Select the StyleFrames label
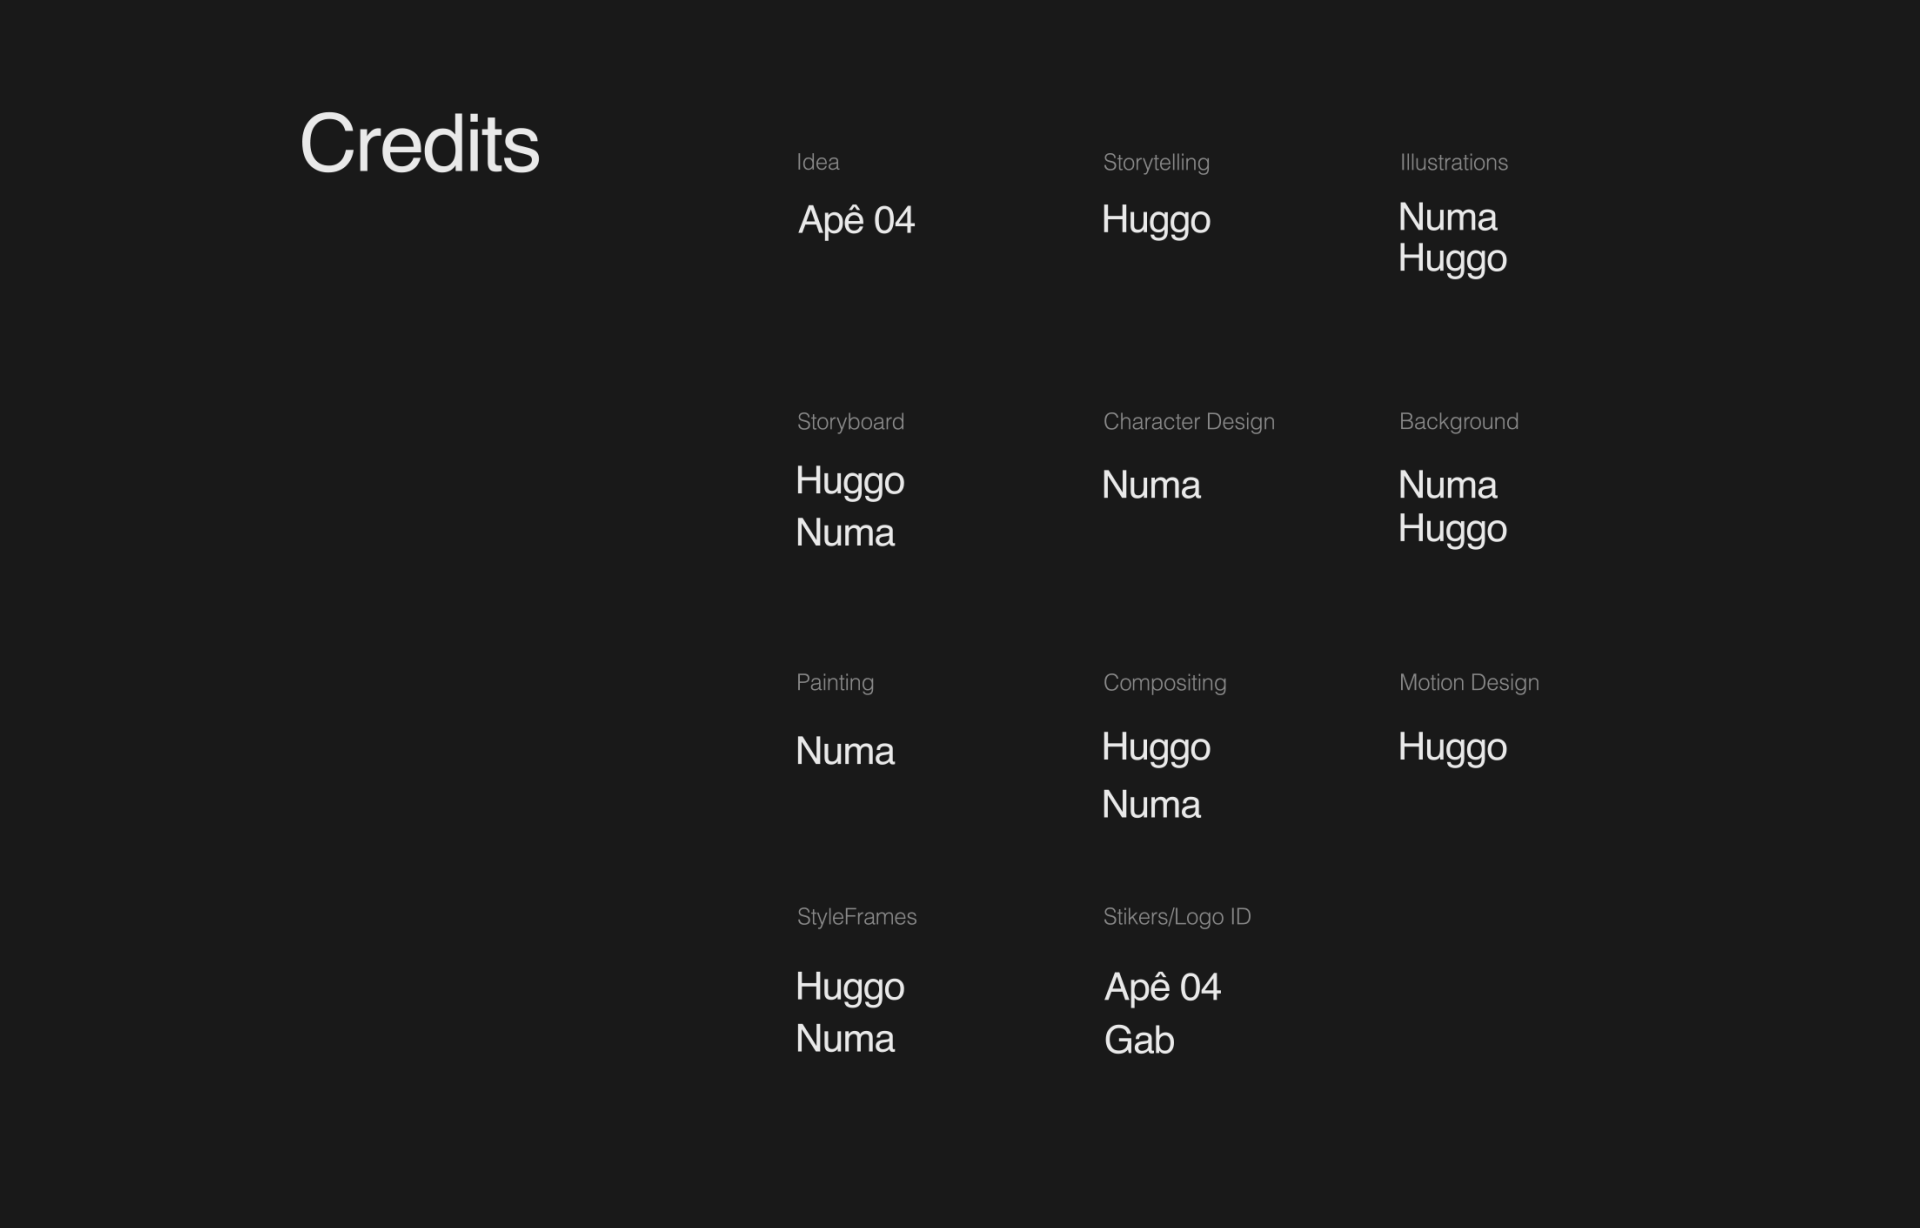The image size is (1920, 1228). pyautogui.click(x=856, y=917)
